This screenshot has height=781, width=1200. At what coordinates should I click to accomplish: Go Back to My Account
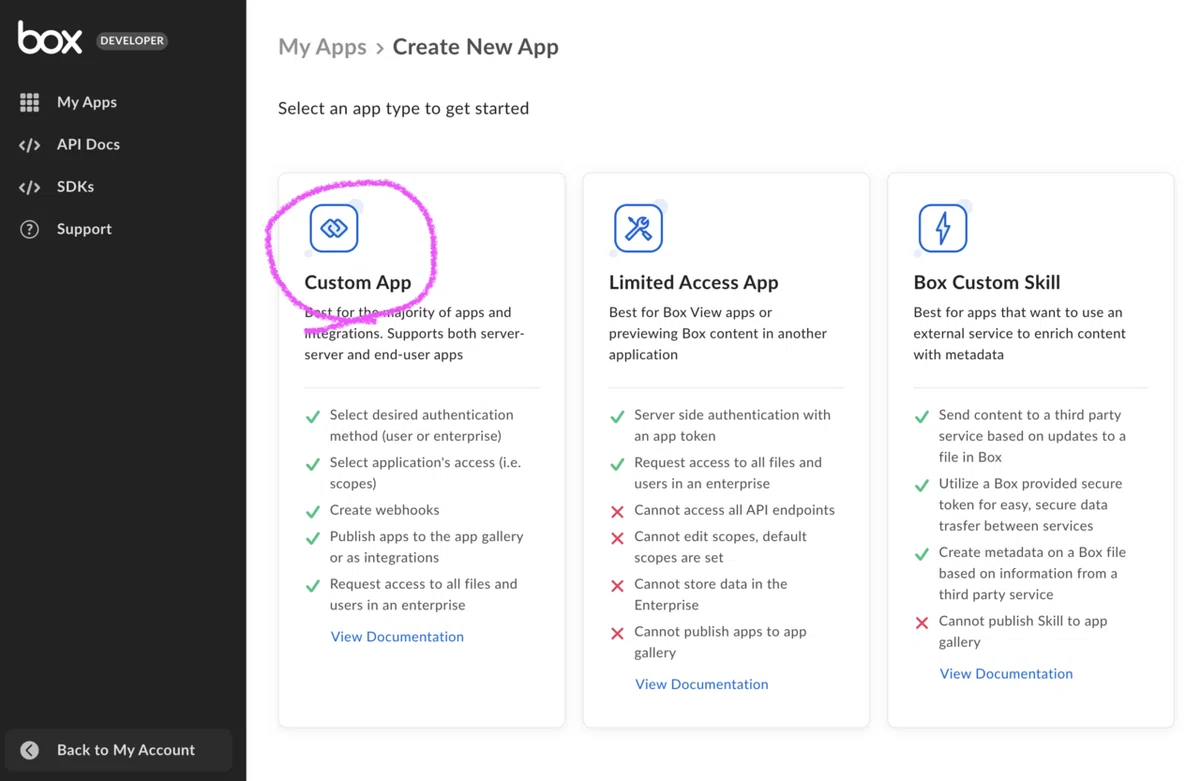[x=119, y=750]
